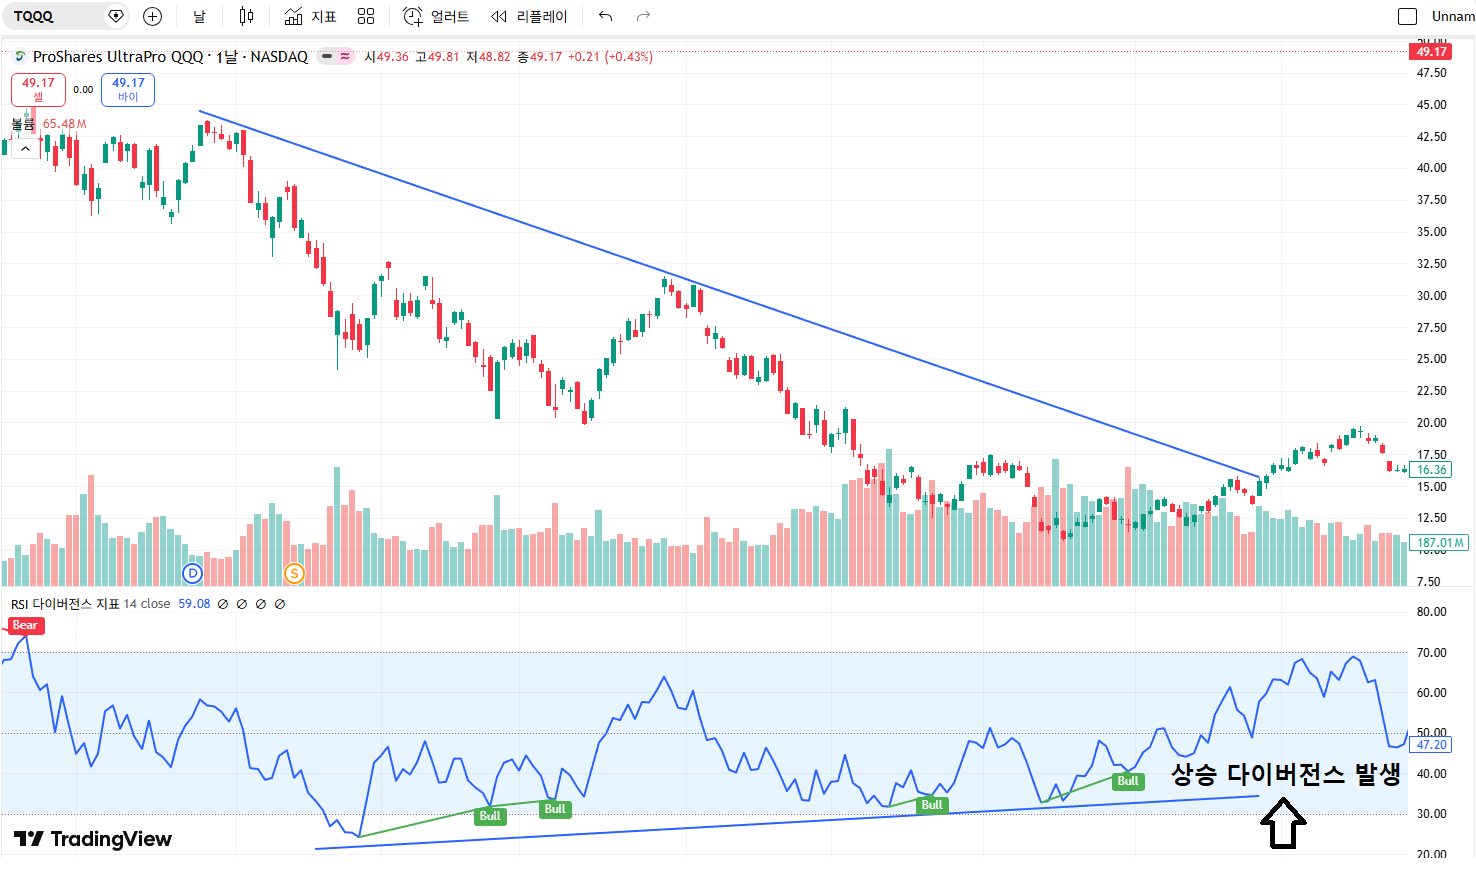Click the red 49.17 price label on the axis
Screen dimensions: 1476x894
pos(1431,52)
